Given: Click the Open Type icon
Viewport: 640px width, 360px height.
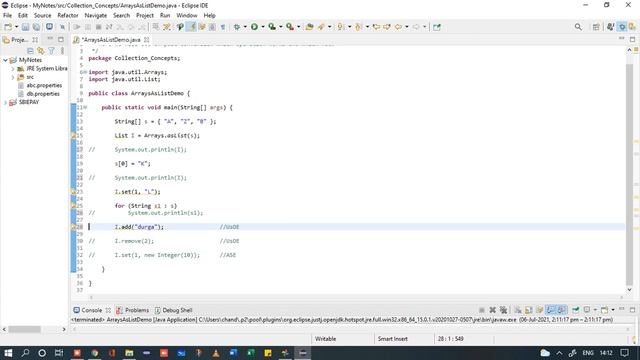Looking at the screenshot, I should pos(309,27).
